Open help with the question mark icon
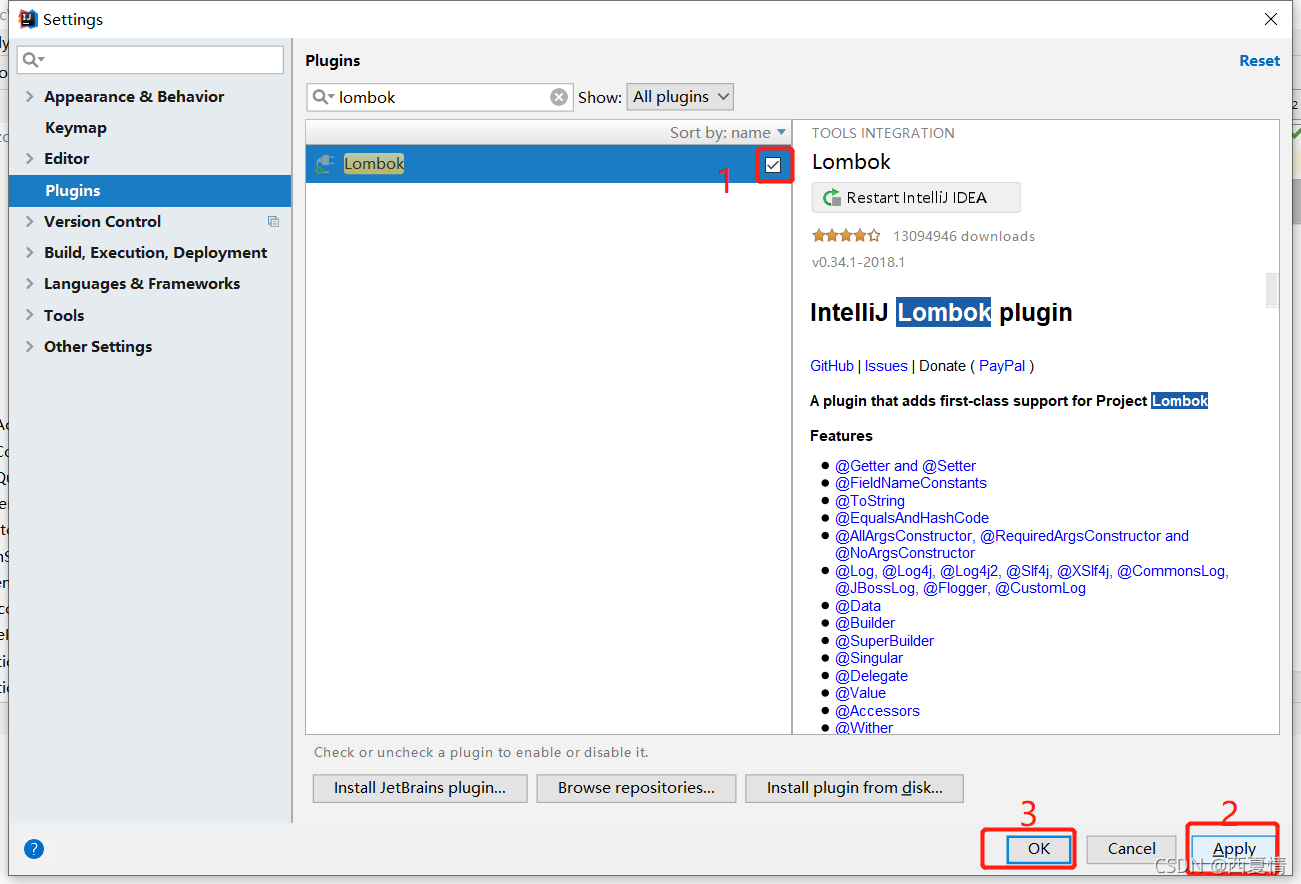The image size is (1301, 884). pyautogui.click(x=34, y=849)
